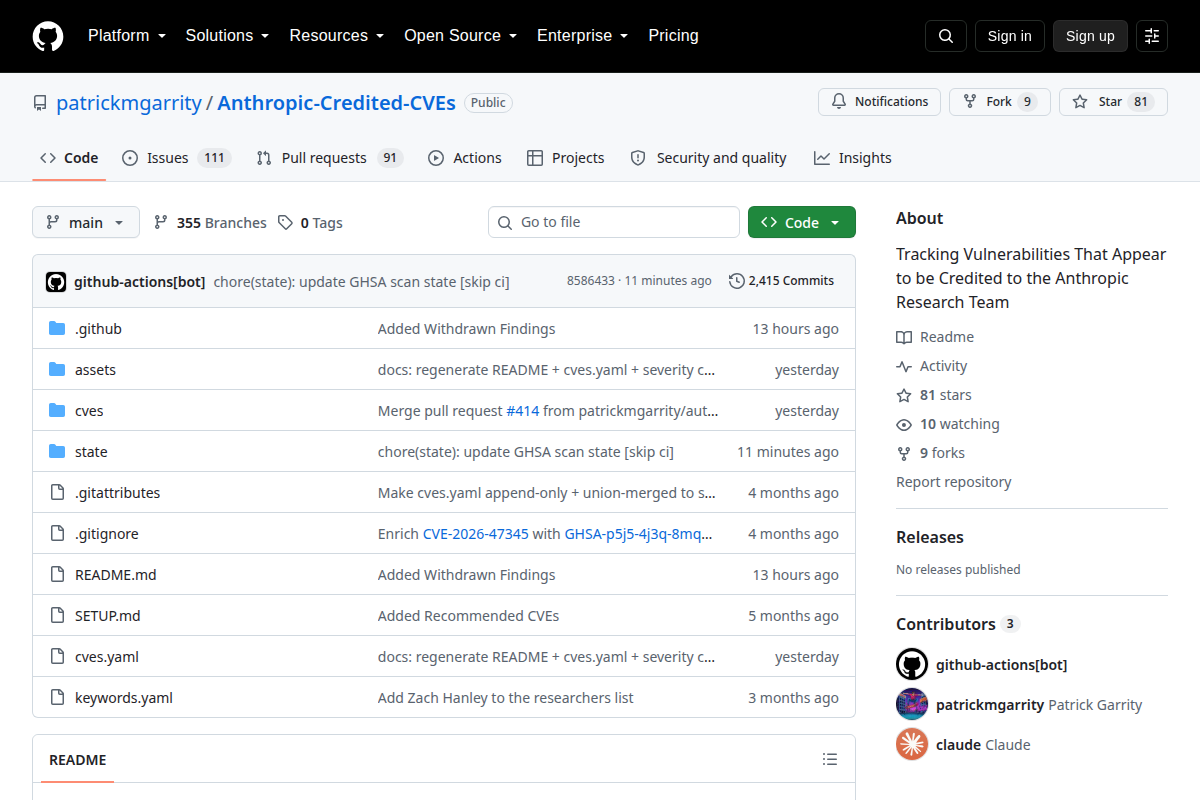Open the cves folder
Screen dimensions: 1200x800
pos(89,411)
